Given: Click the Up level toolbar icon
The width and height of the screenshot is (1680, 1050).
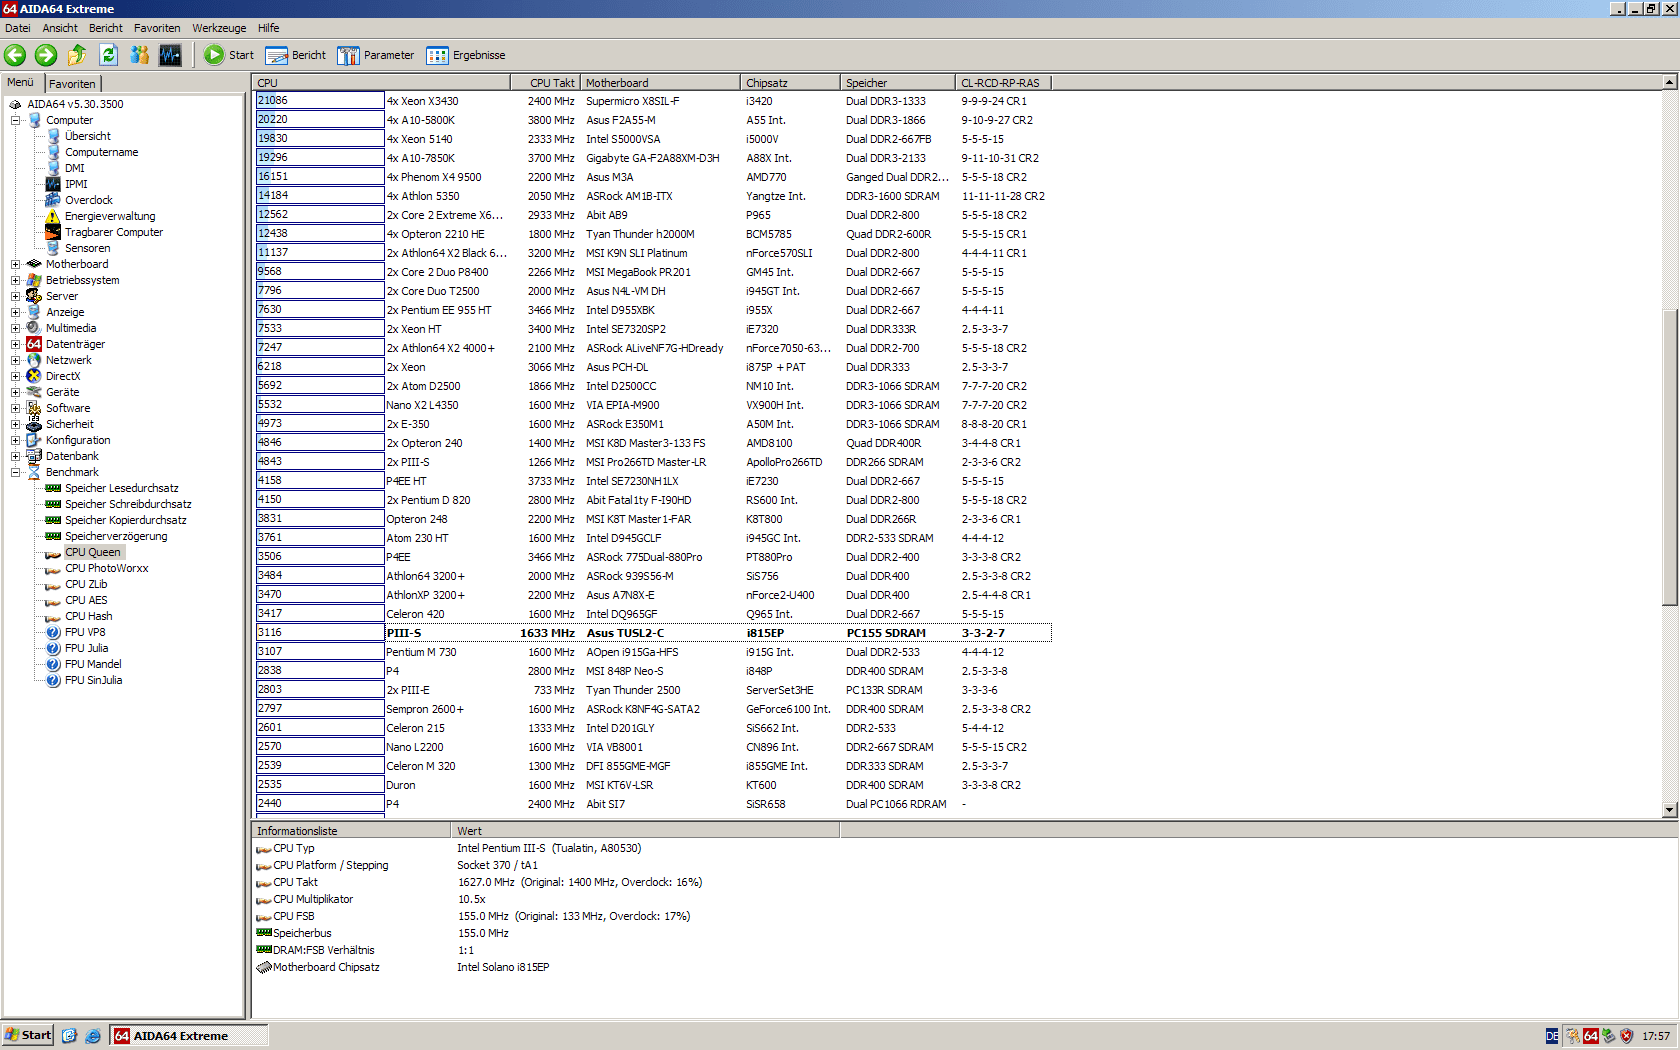Looking at the screenshot, I should (x=77, y=55).
